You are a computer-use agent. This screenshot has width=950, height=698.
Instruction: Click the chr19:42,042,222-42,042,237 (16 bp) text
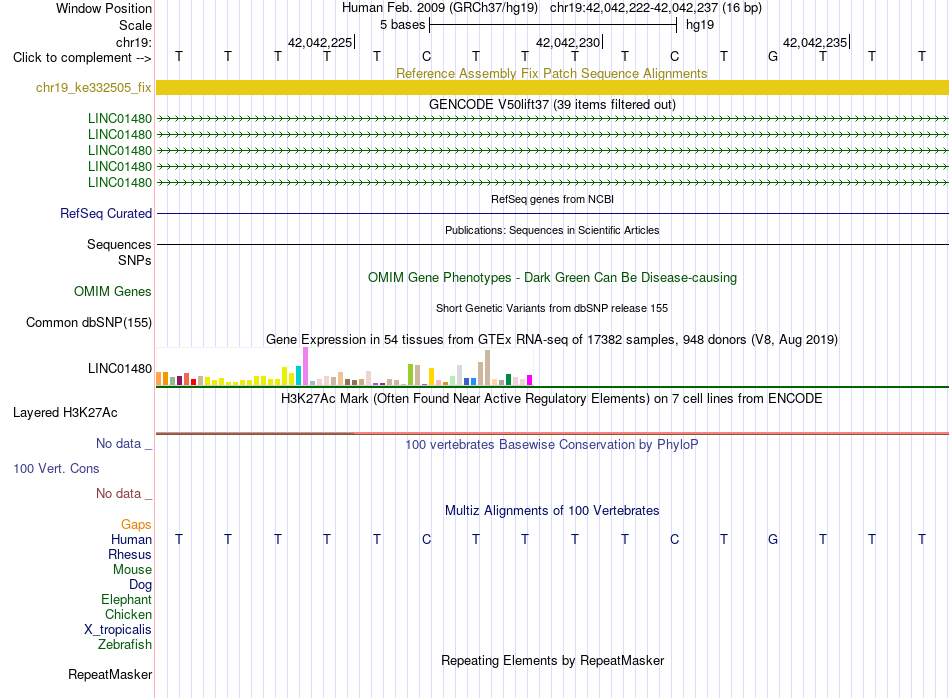point(656,8)
